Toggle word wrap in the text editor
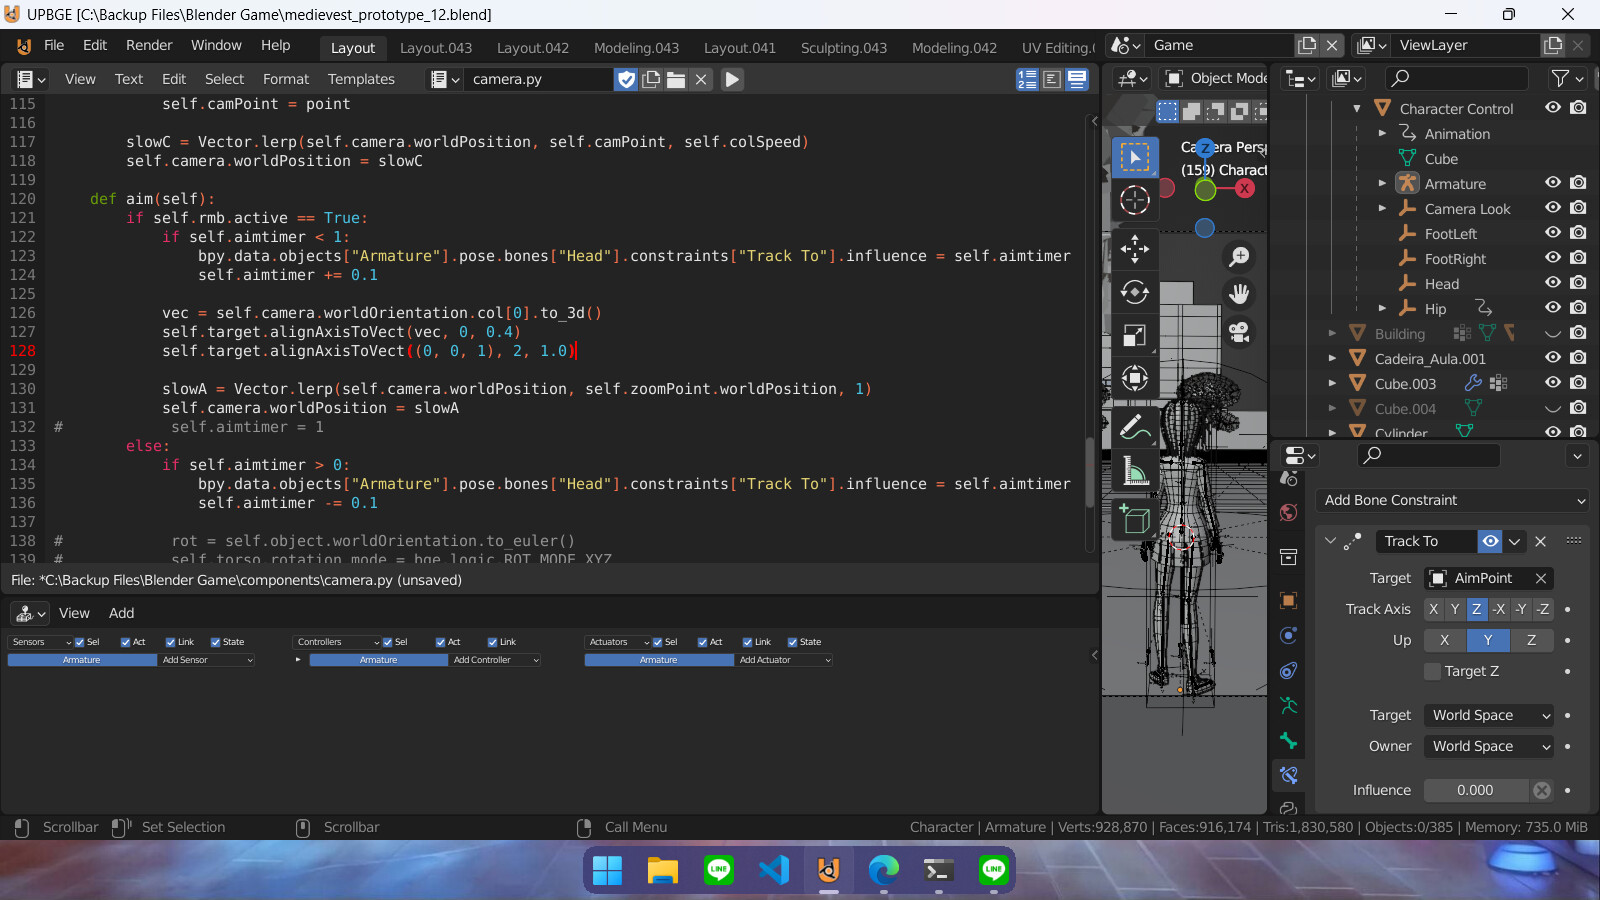This screenshot has height=900, width=1600. tap(1052, 79)
